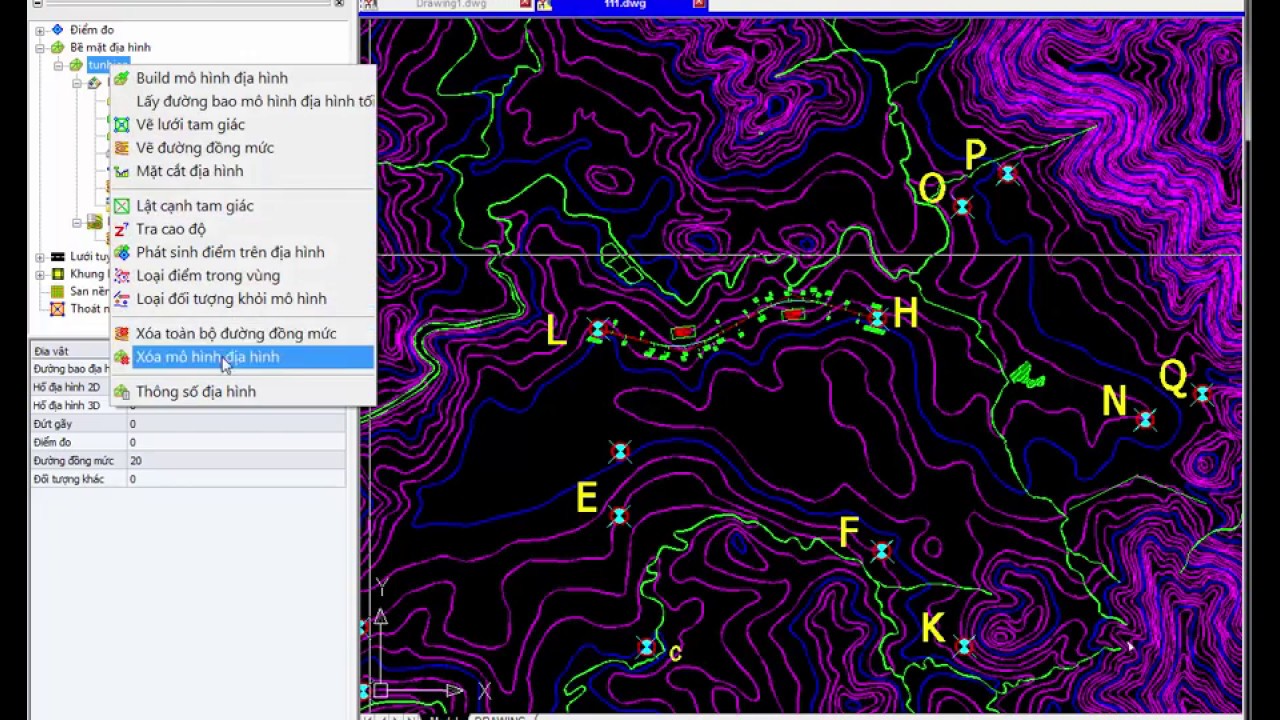This screenshot has width=1280, height=720.
Task: Click the Phát sinh điểm trên địa hình icon
Action: click(x=121, y=252)
